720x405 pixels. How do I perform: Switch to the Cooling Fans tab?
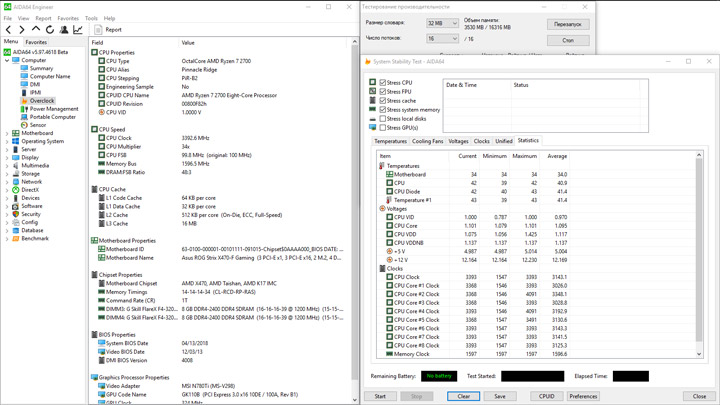click(x=427, y=141)
